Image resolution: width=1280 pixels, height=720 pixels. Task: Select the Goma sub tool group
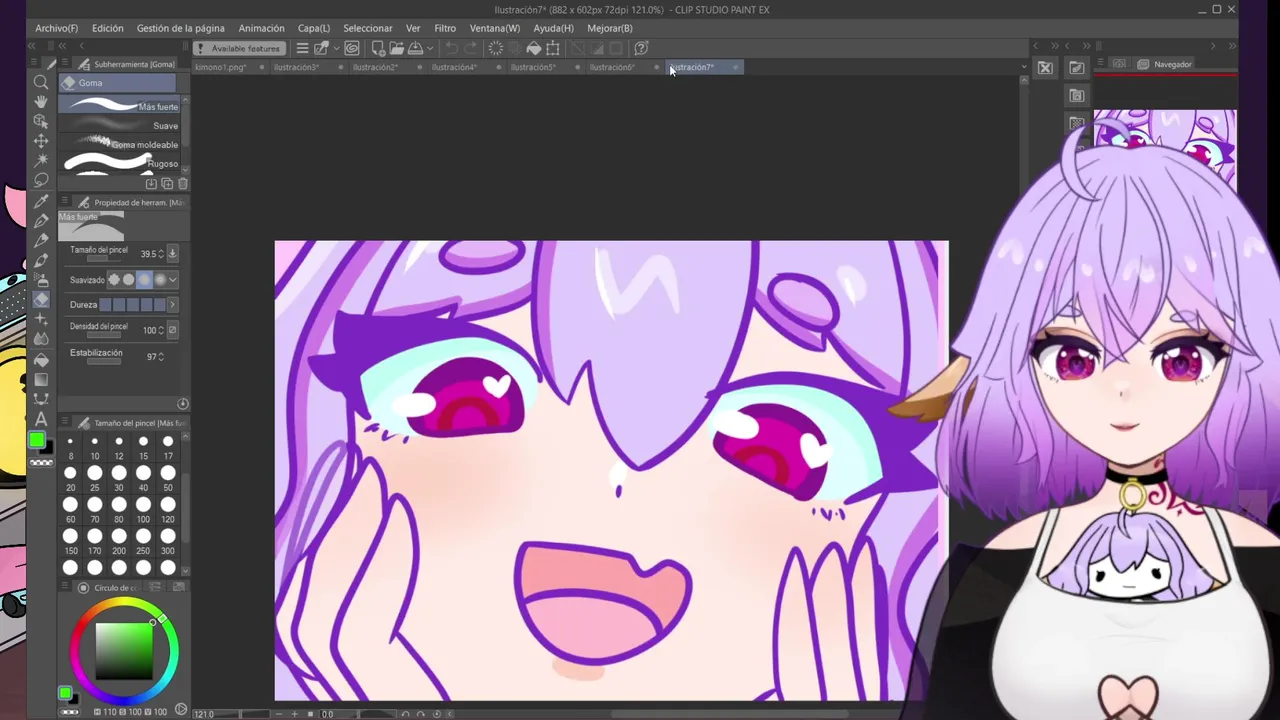[x=118, y=83]
